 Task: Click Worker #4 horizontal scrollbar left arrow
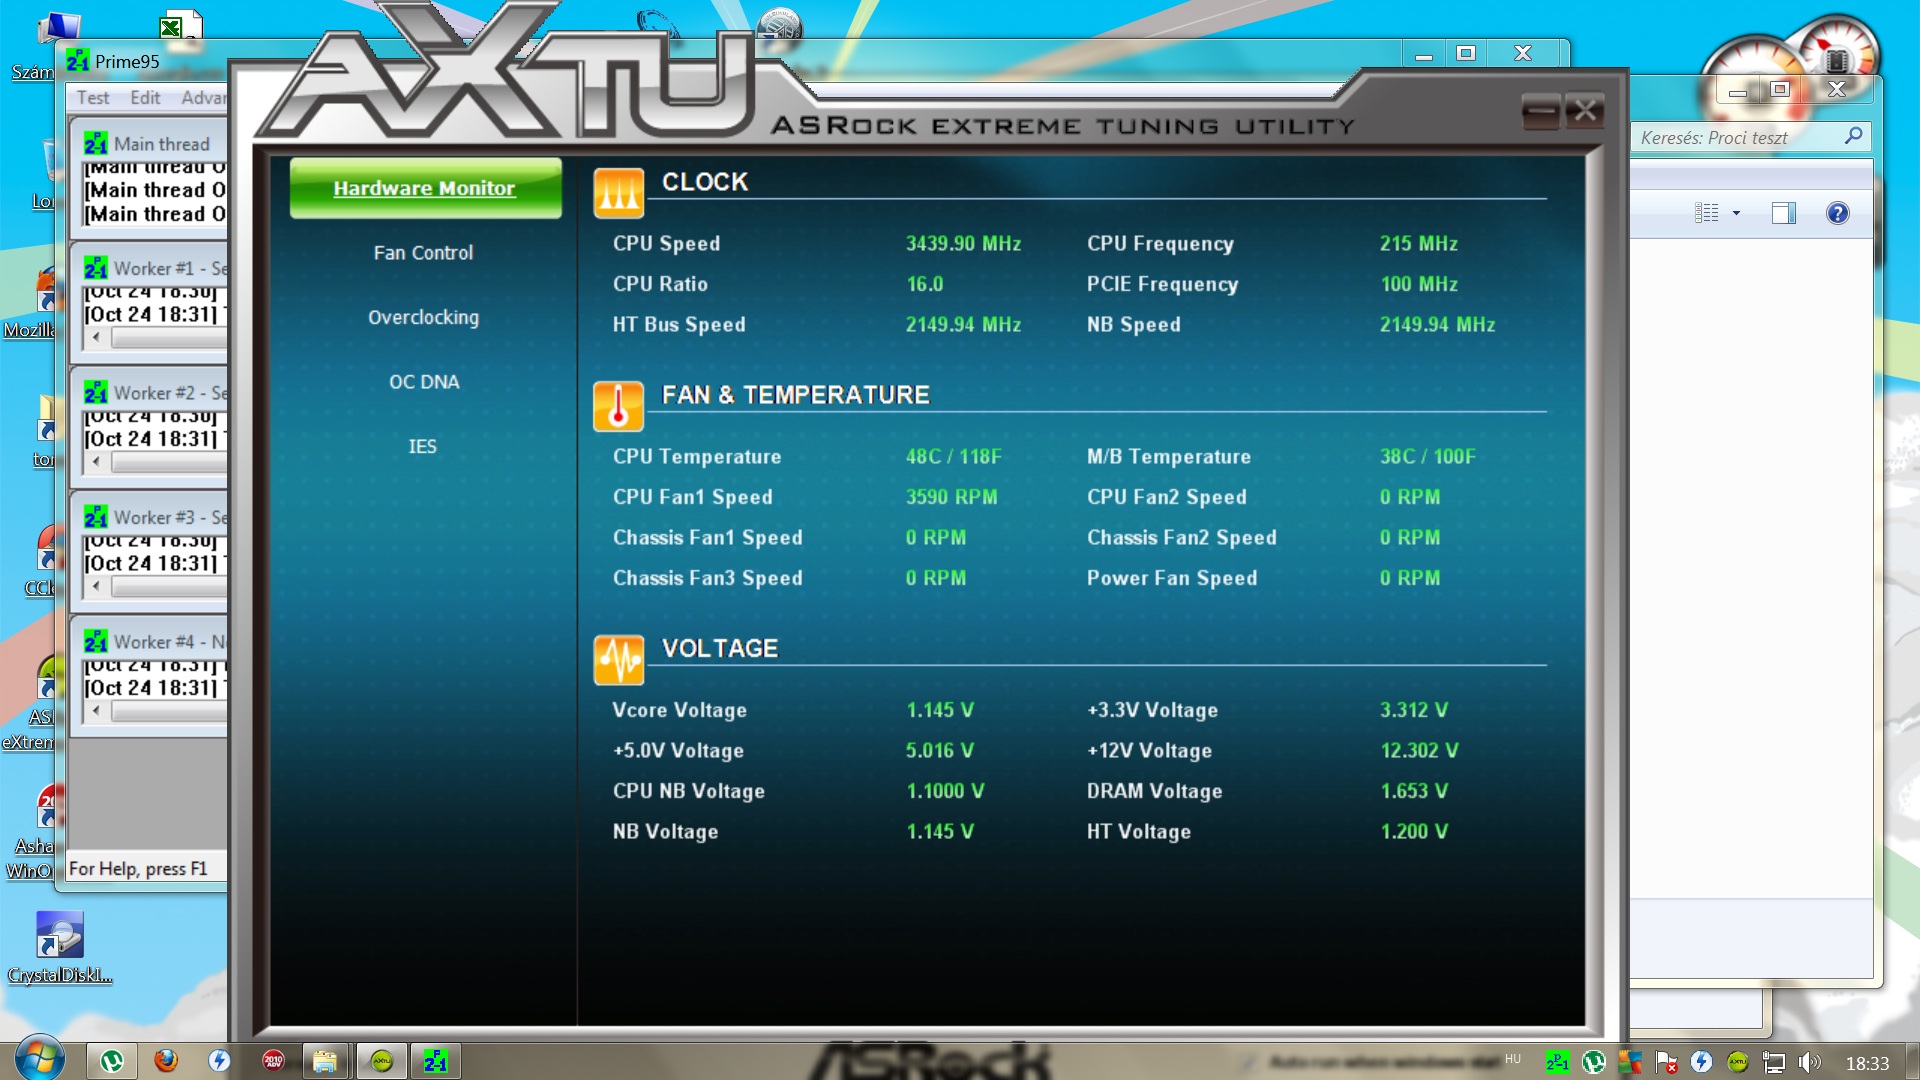(96, 711)
